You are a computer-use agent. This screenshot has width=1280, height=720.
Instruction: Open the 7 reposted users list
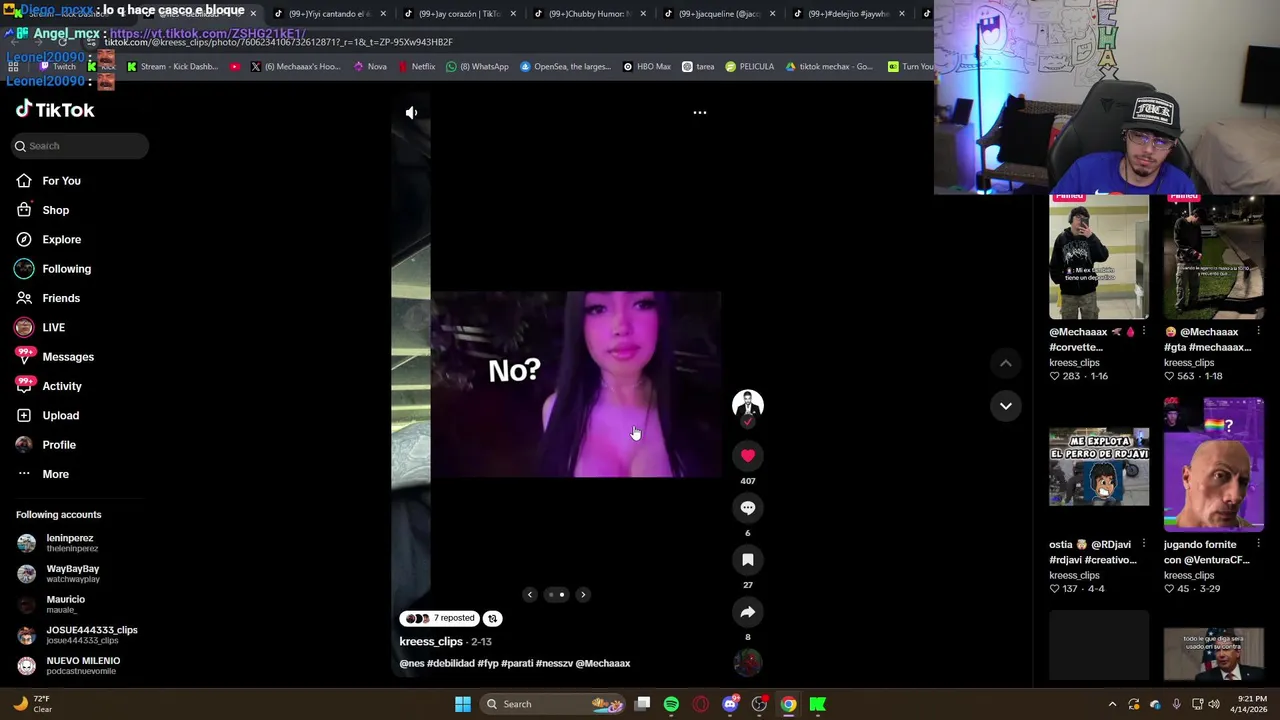coord(440,618)
